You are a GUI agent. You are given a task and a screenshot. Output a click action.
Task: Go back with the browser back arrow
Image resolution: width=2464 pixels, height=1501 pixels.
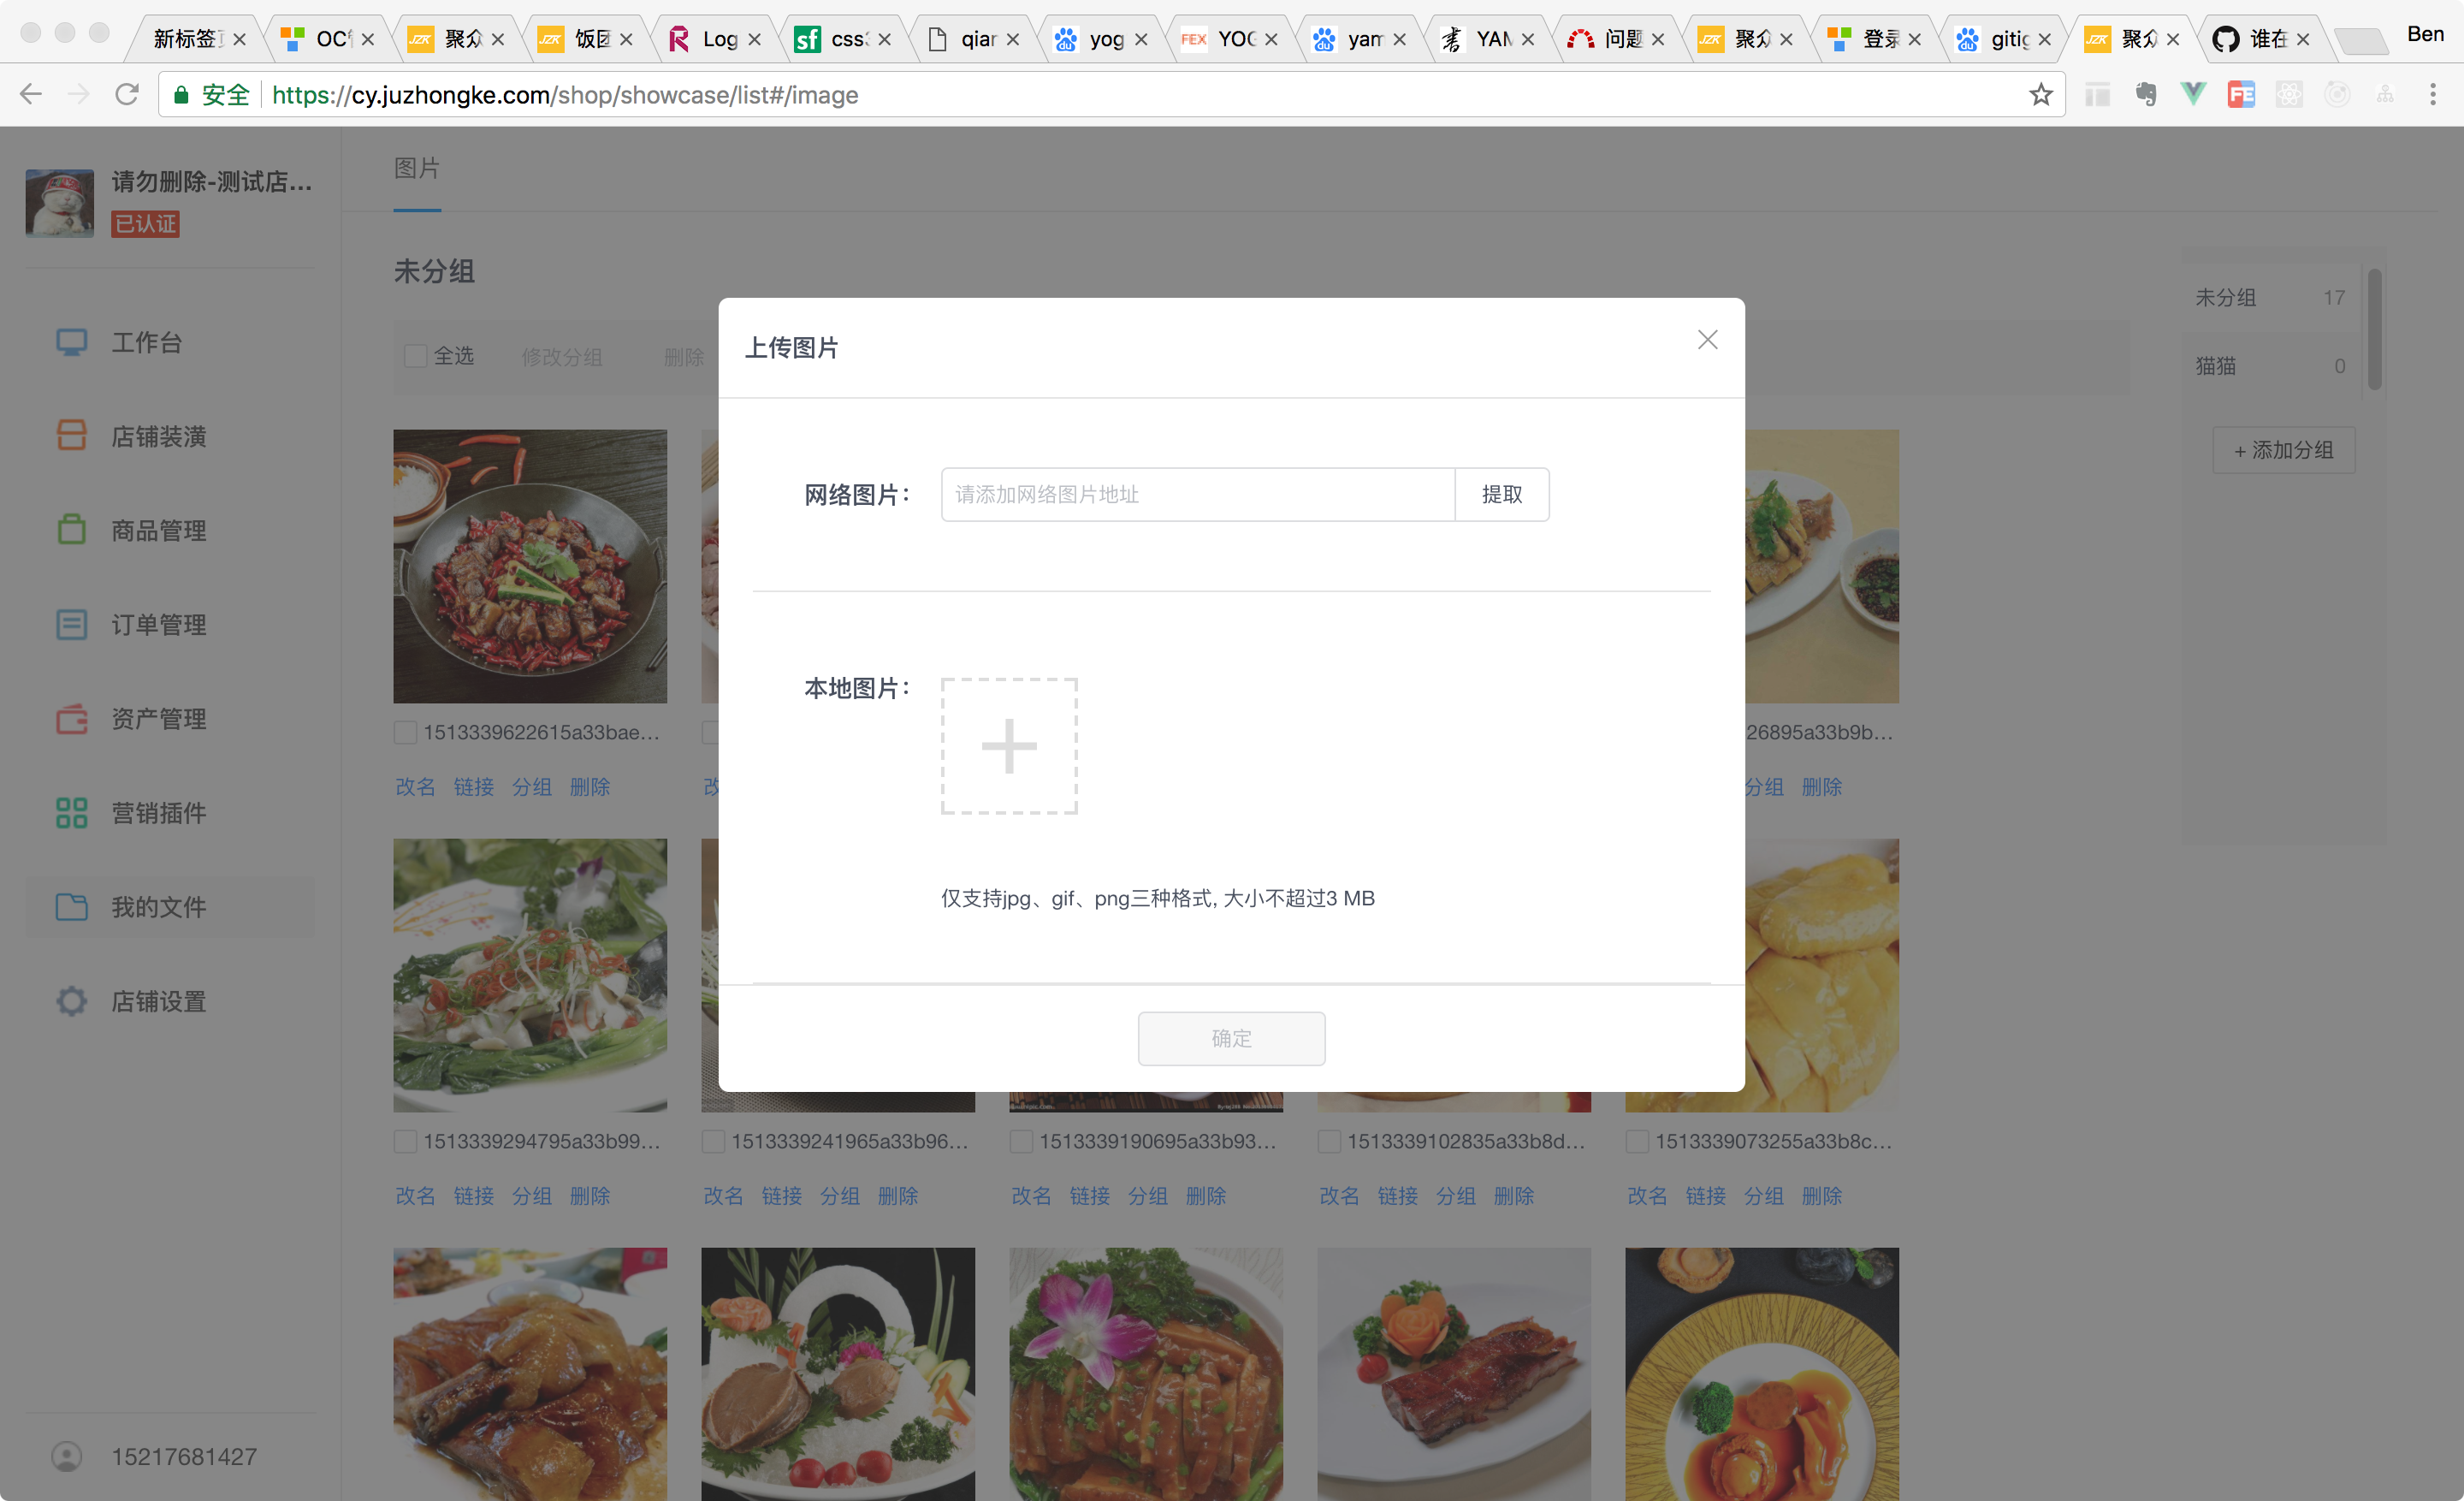31,95
